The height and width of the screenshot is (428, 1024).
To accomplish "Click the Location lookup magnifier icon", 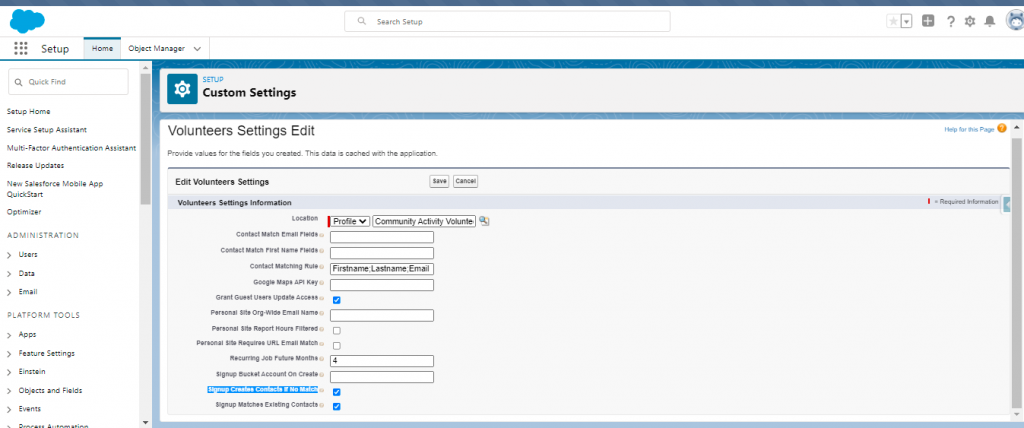I will [x=484, y=222].
